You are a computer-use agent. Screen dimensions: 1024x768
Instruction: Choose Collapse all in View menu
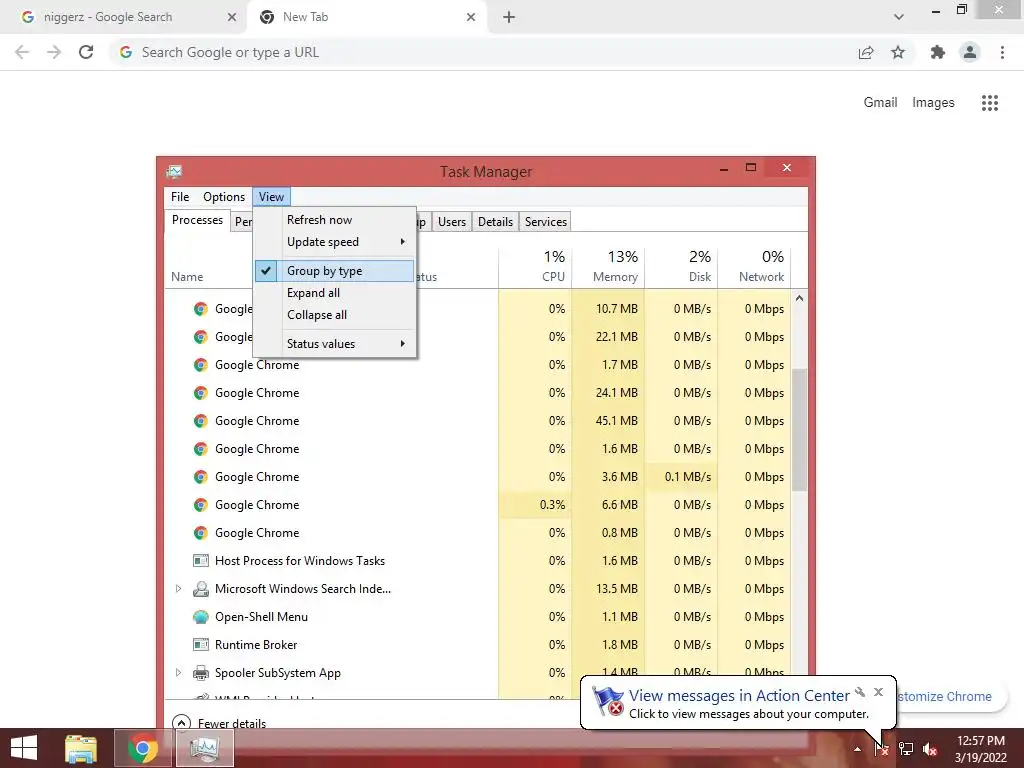pos(334,315)
